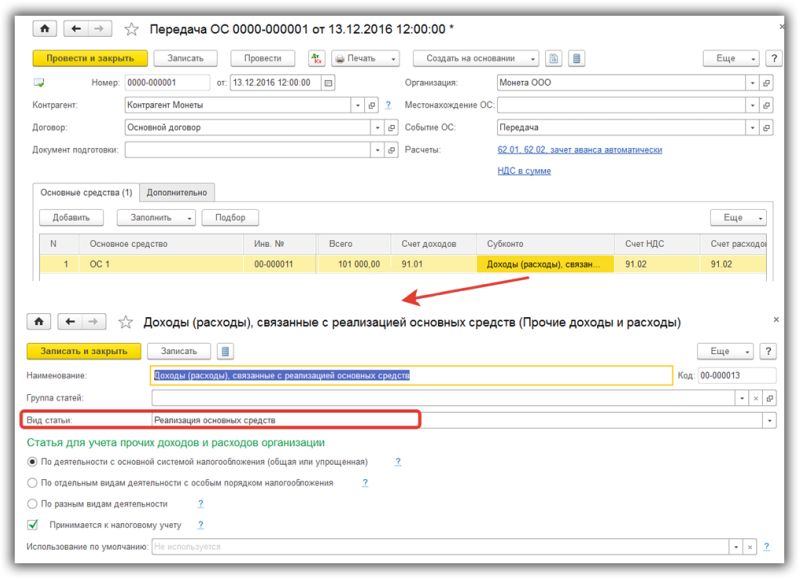Open the Группа статей record with the open icon
Viewport: 800px width, 579px height.
coord(769,398)
